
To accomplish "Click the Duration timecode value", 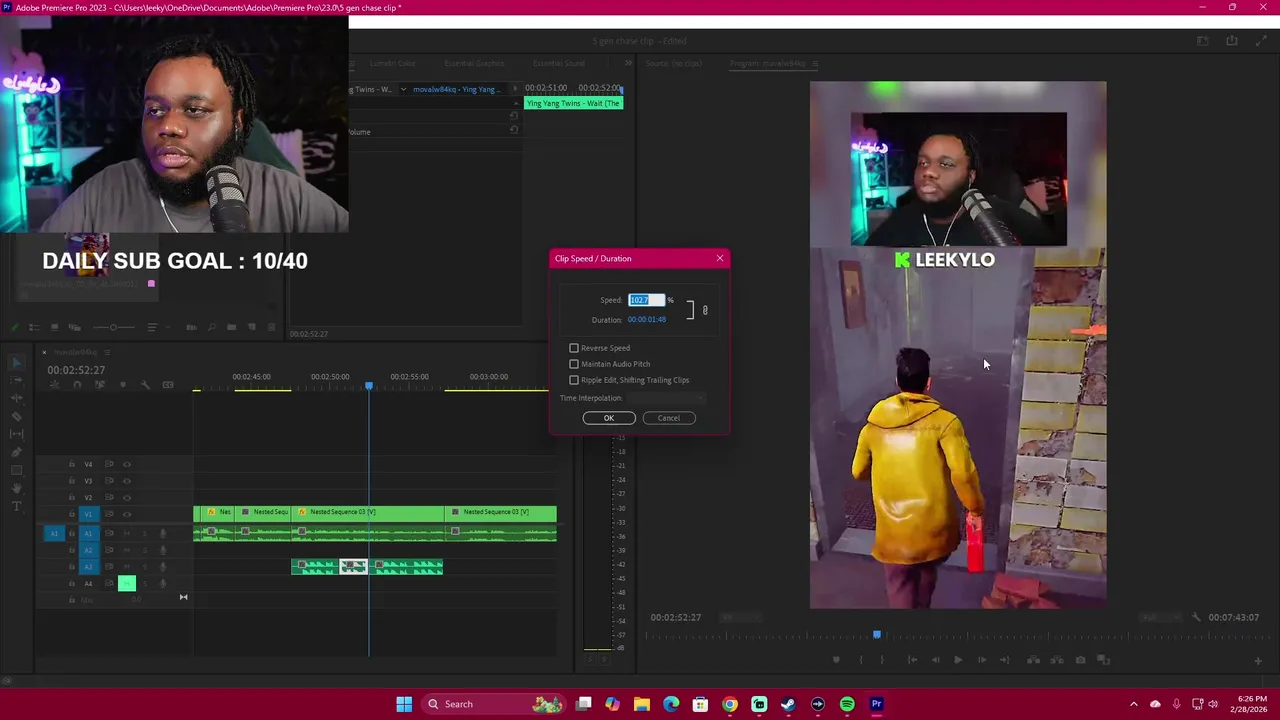I will (647, 320).
